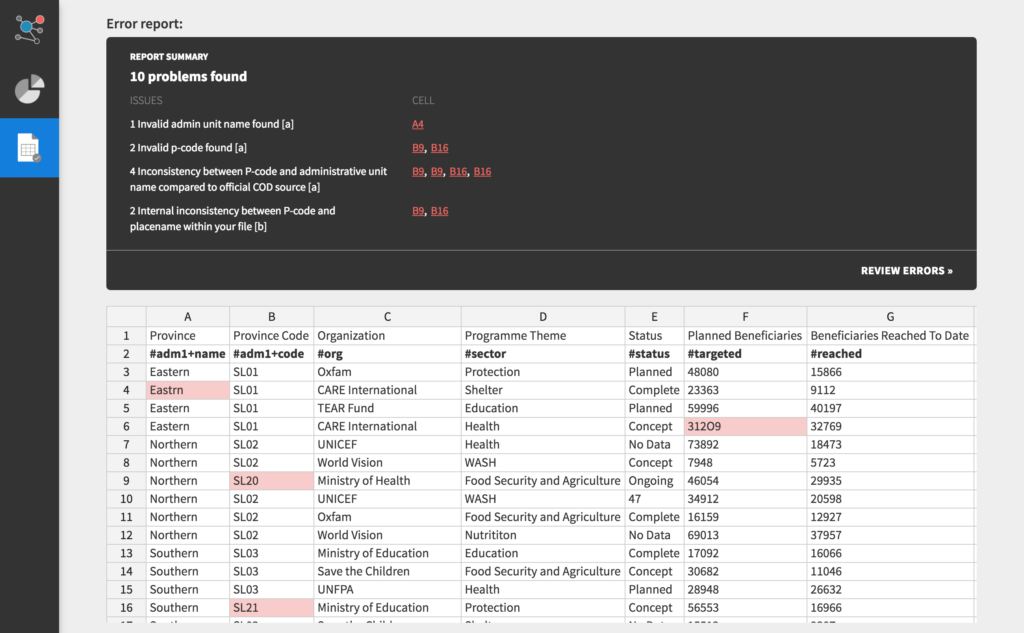This screenshot has height=633, width=1024.
Task: Click the 'Planned Beneficiaries' header cell
Action: [x=744, y=336]
